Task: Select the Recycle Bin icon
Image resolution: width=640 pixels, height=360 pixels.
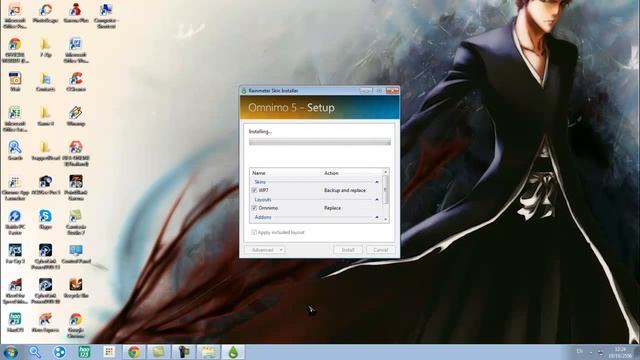Action: point(76,288)
